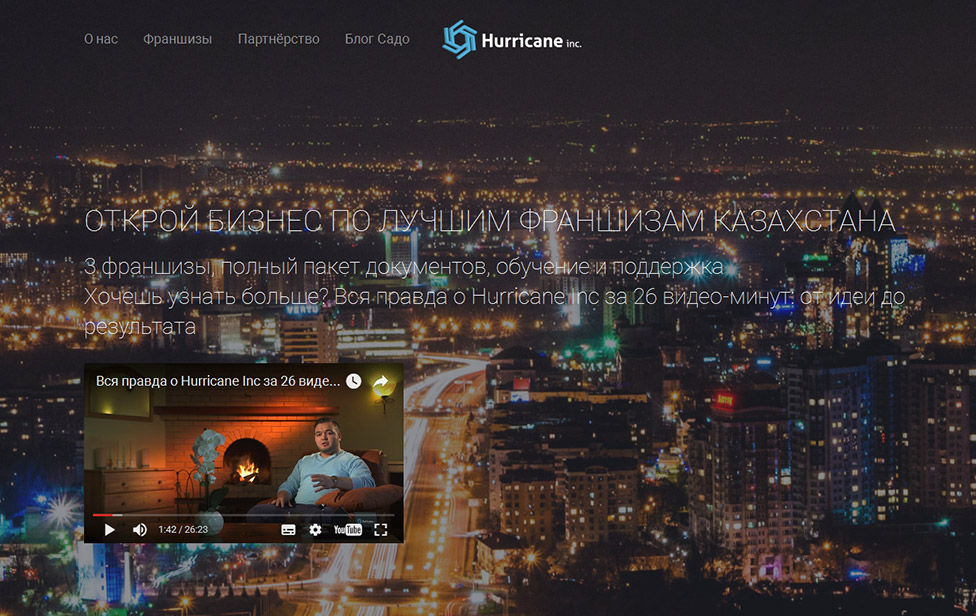Screen dimensions: 976x616
Task: Click the headline 'ОТКРОЙ БИЗНЕС ПО ЛУЧШИМ ФРАНШИЗАМ'
Action: tap(489, 222)
